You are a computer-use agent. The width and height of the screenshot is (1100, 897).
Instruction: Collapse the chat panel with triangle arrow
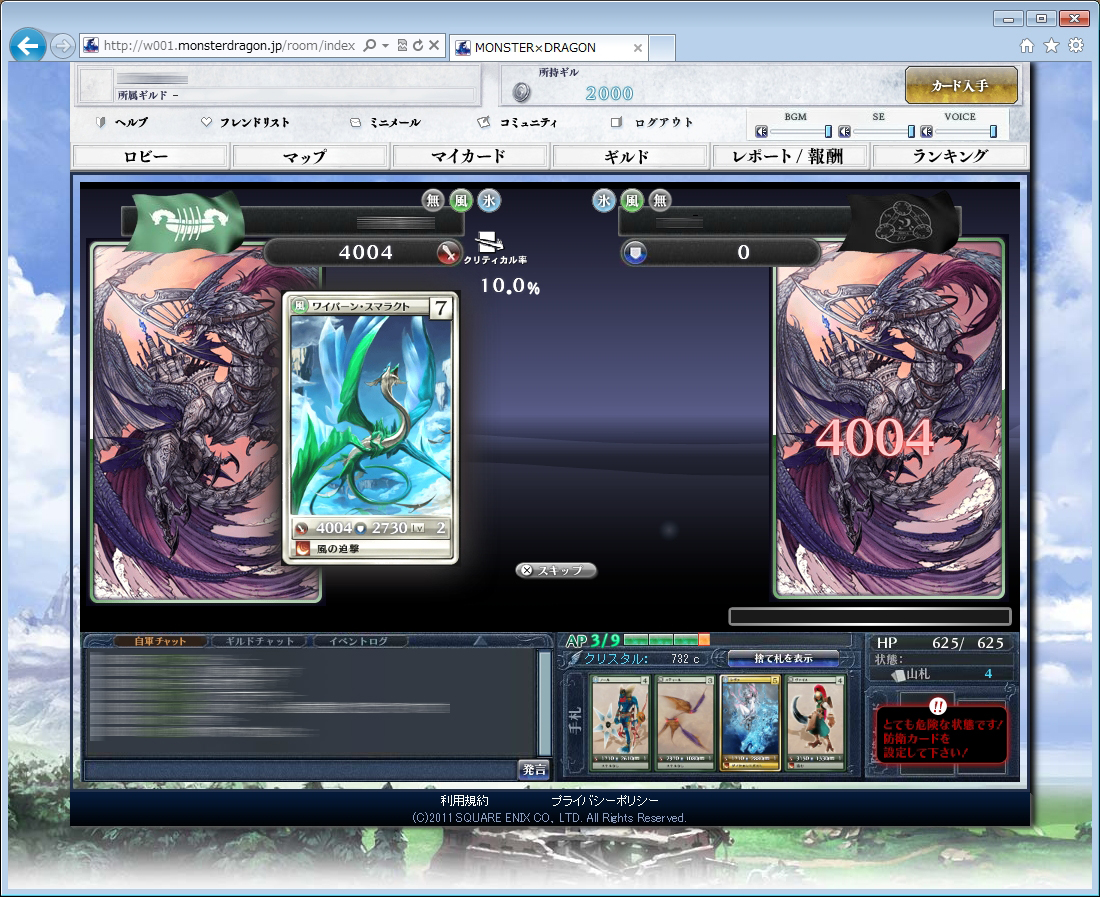481,641
